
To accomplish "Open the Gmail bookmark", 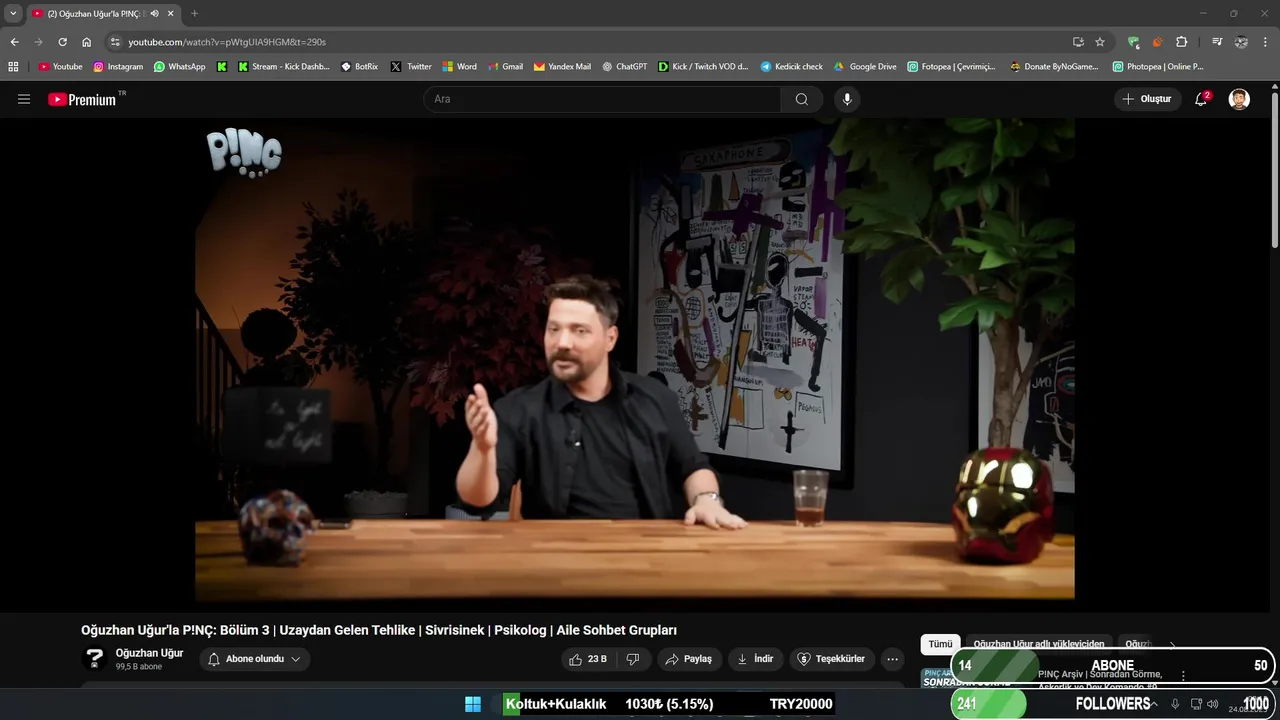I will coord(505,66).
